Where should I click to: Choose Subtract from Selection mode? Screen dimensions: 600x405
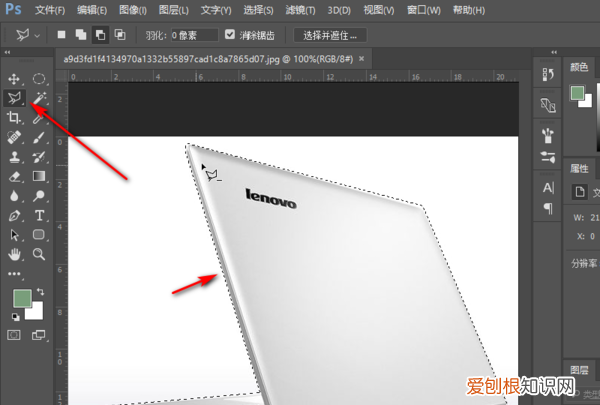pos(100,35)
